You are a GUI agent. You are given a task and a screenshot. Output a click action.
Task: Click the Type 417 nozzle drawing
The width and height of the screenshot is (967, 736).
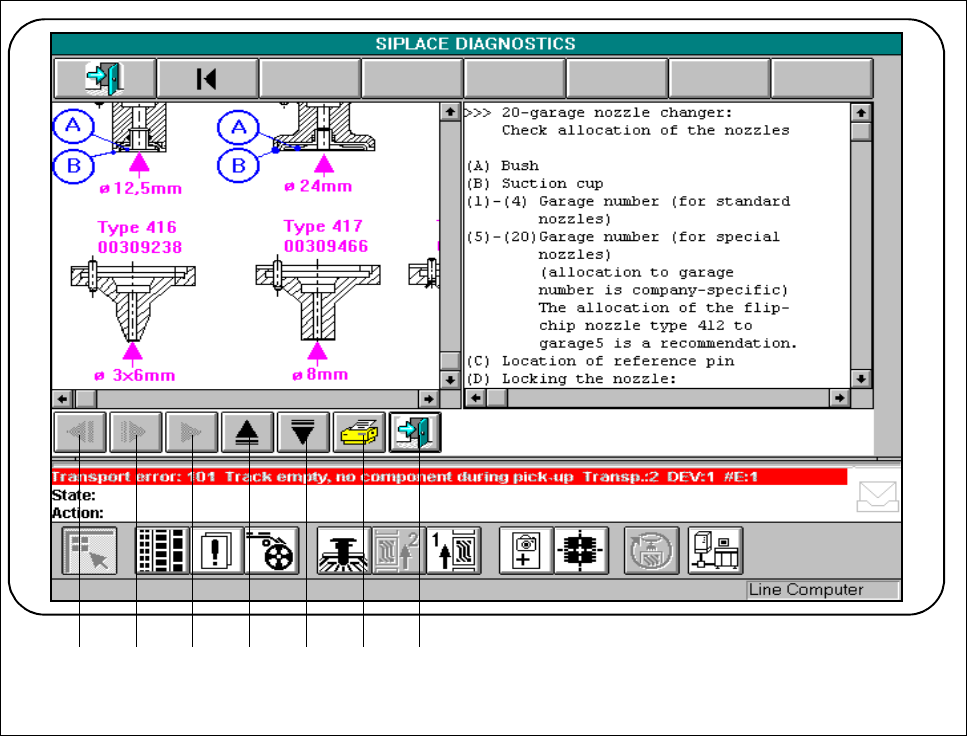[318, 300]
